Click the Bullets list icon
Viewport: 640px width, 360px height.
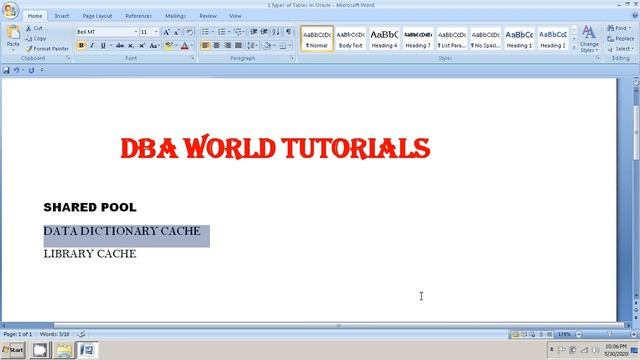pos(205,32)
